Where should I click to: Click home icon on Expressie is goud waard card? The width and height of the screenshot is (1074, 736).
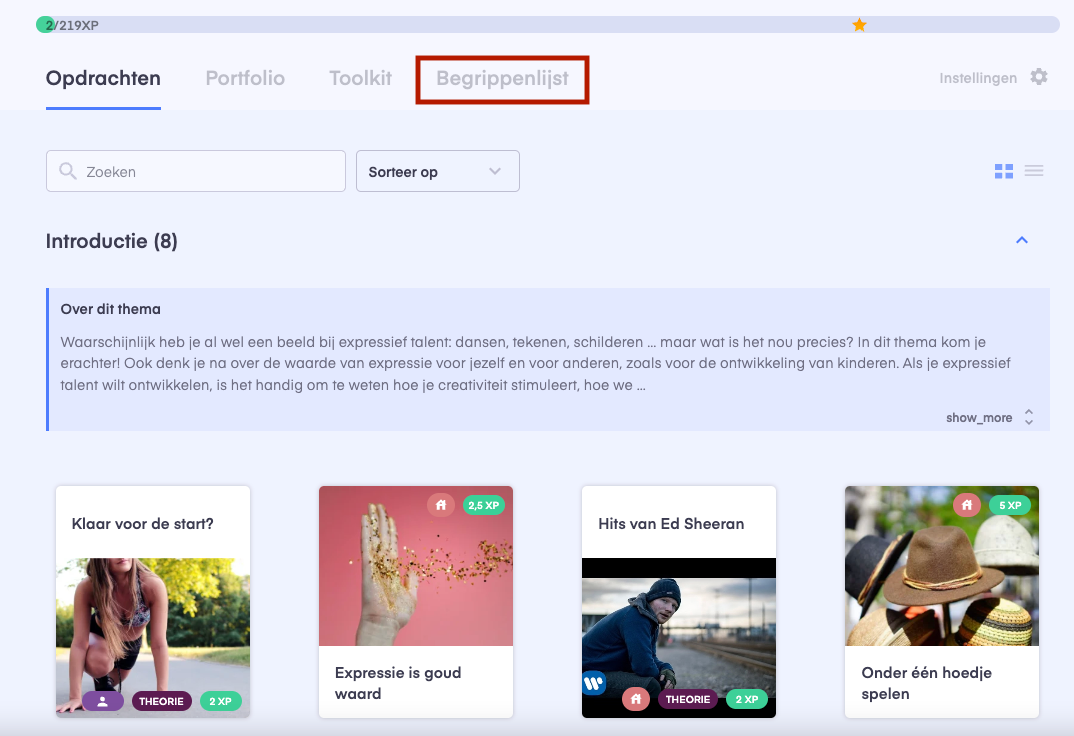pyautogui.click(x=440, y=505)
